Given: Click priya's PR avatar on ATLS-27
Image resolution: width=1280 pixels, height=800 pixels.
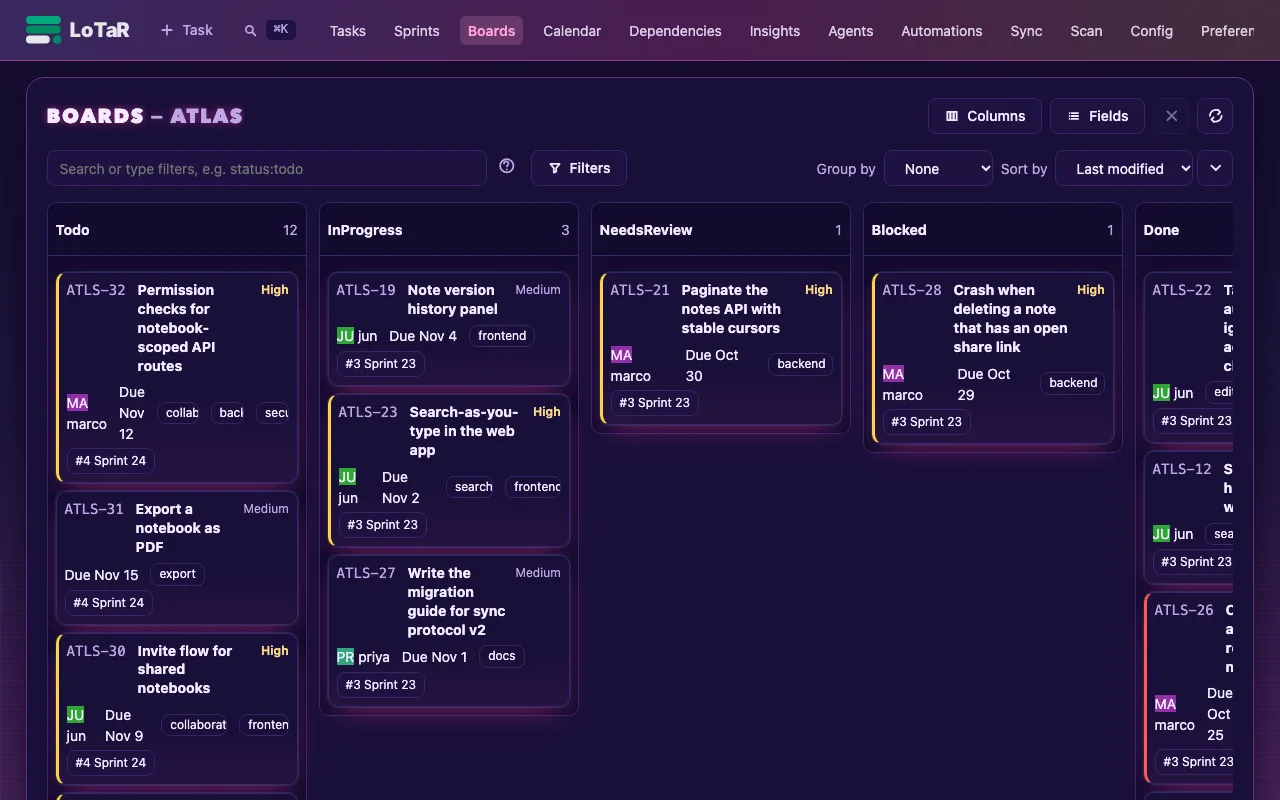Looking at the screenshot, I should point(345,657).
